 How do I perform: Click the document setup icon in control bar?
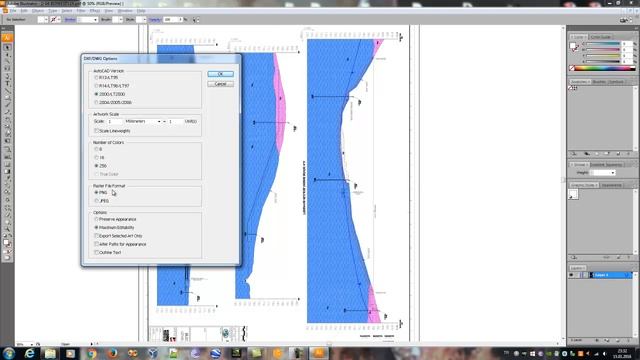pyautogui.click(x=196, y=20)
